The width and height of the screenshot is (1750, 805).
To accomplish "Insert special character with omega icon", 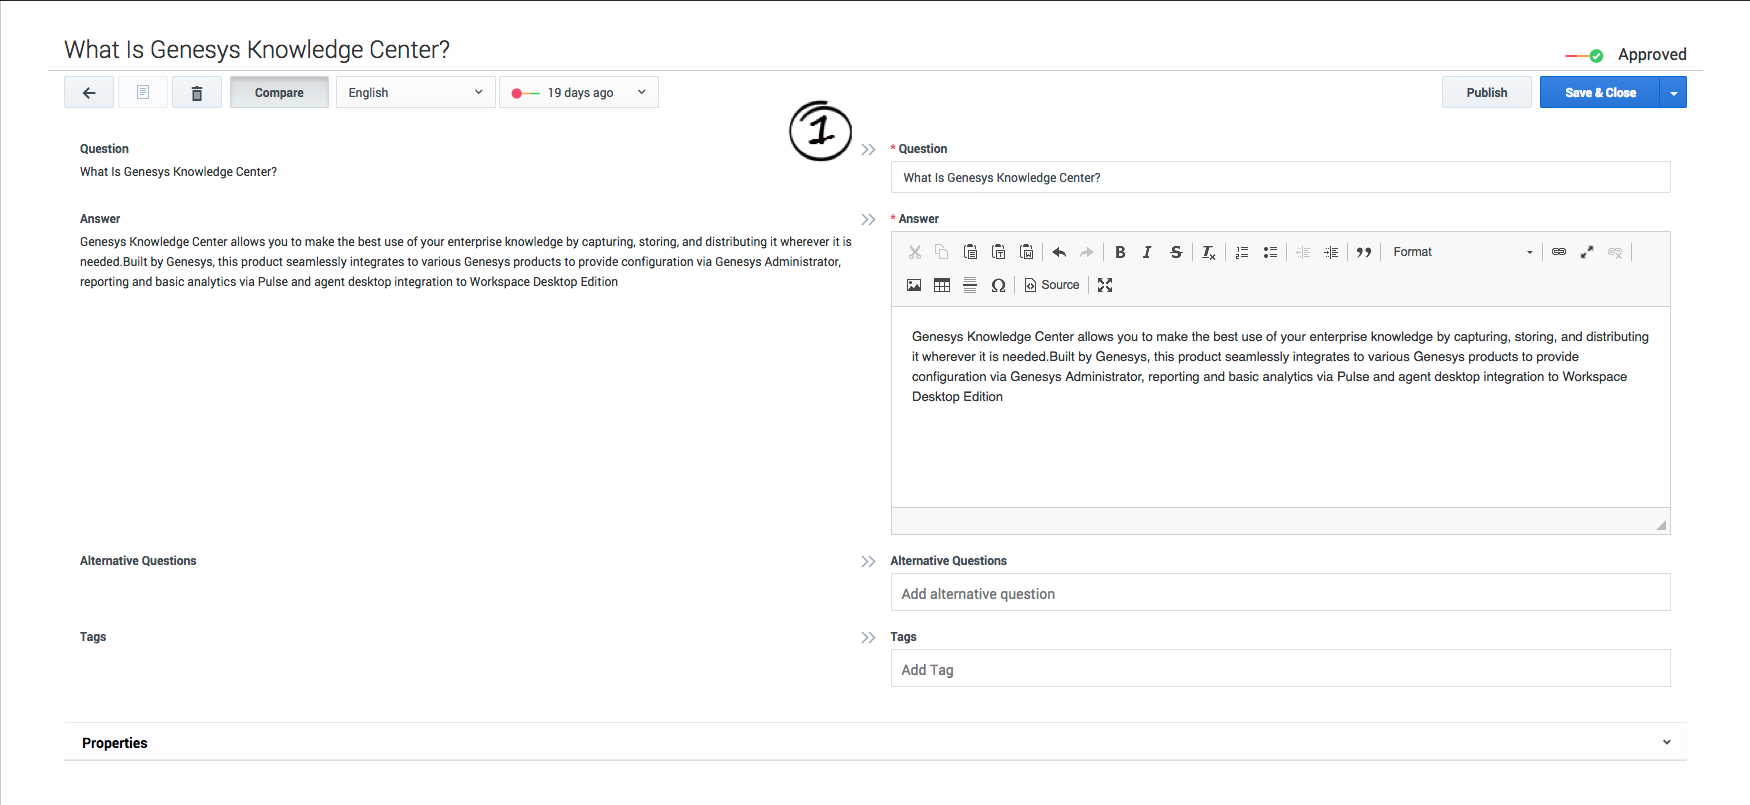I will click(998, 286).
